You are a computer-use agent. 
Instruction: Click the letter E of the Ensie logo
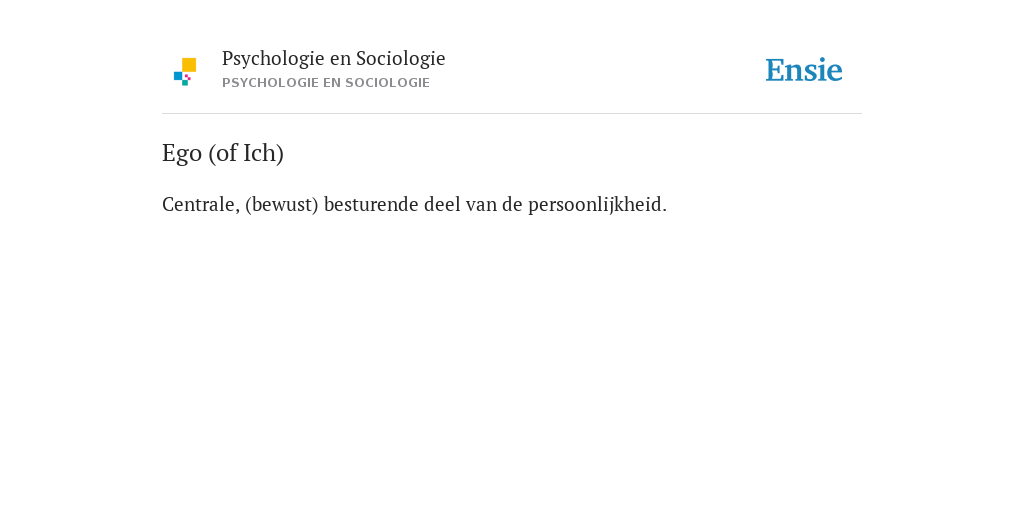click(775, 71)
